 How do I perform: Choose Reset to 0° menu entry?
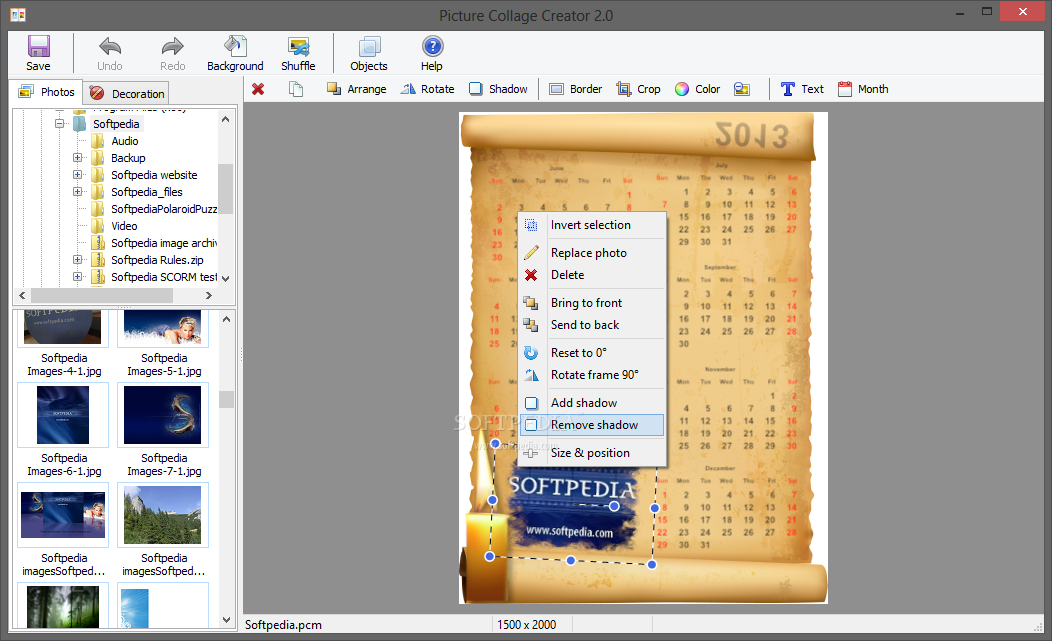coord(592,352)
